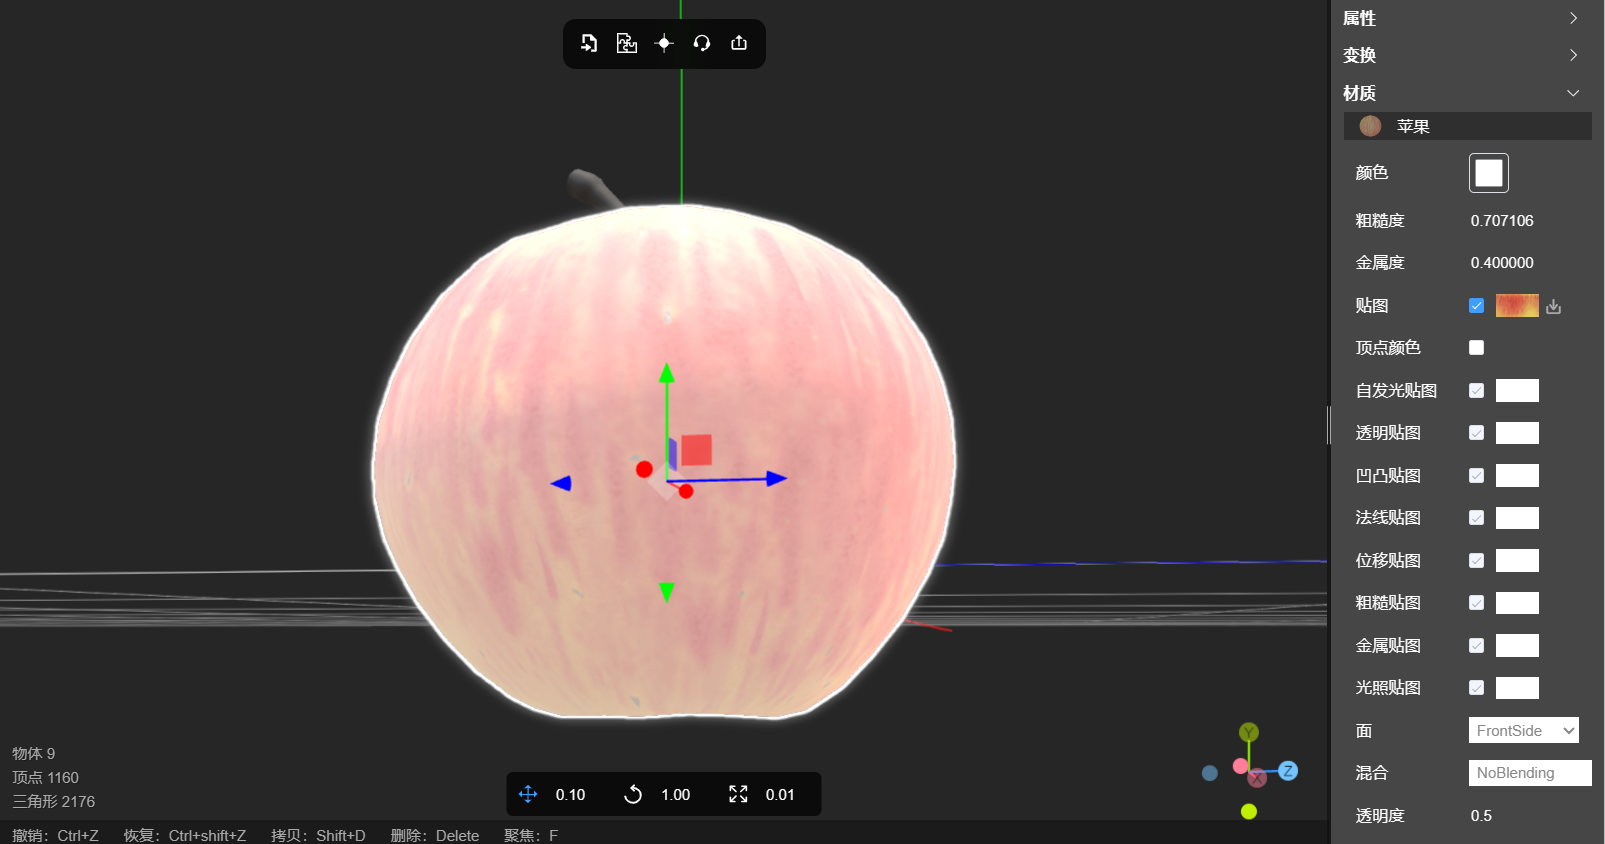Click the move step value 0.10
1605x844 pixels.
coord(571,795)
